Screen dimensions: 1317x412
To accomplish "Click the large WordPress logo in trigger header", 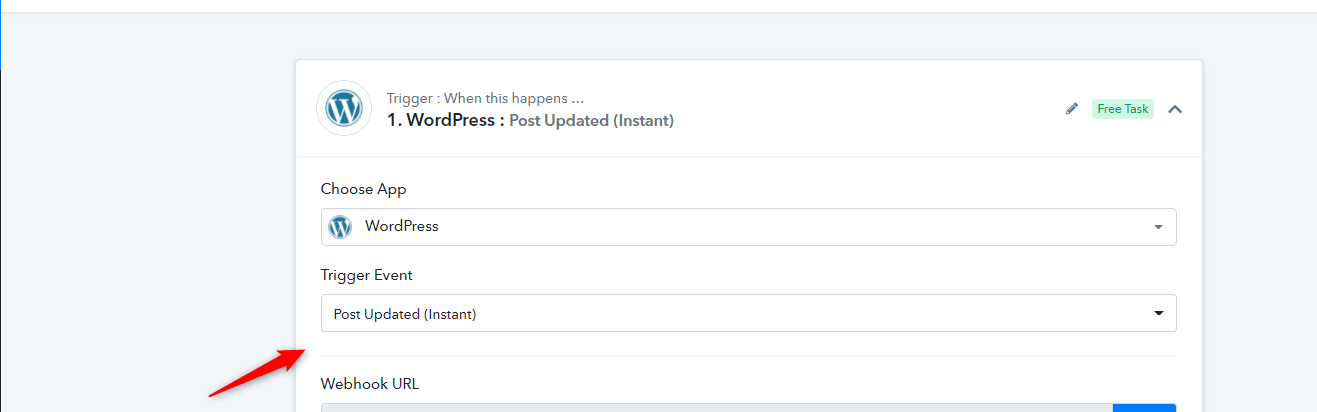I will (x=344, y=108).
